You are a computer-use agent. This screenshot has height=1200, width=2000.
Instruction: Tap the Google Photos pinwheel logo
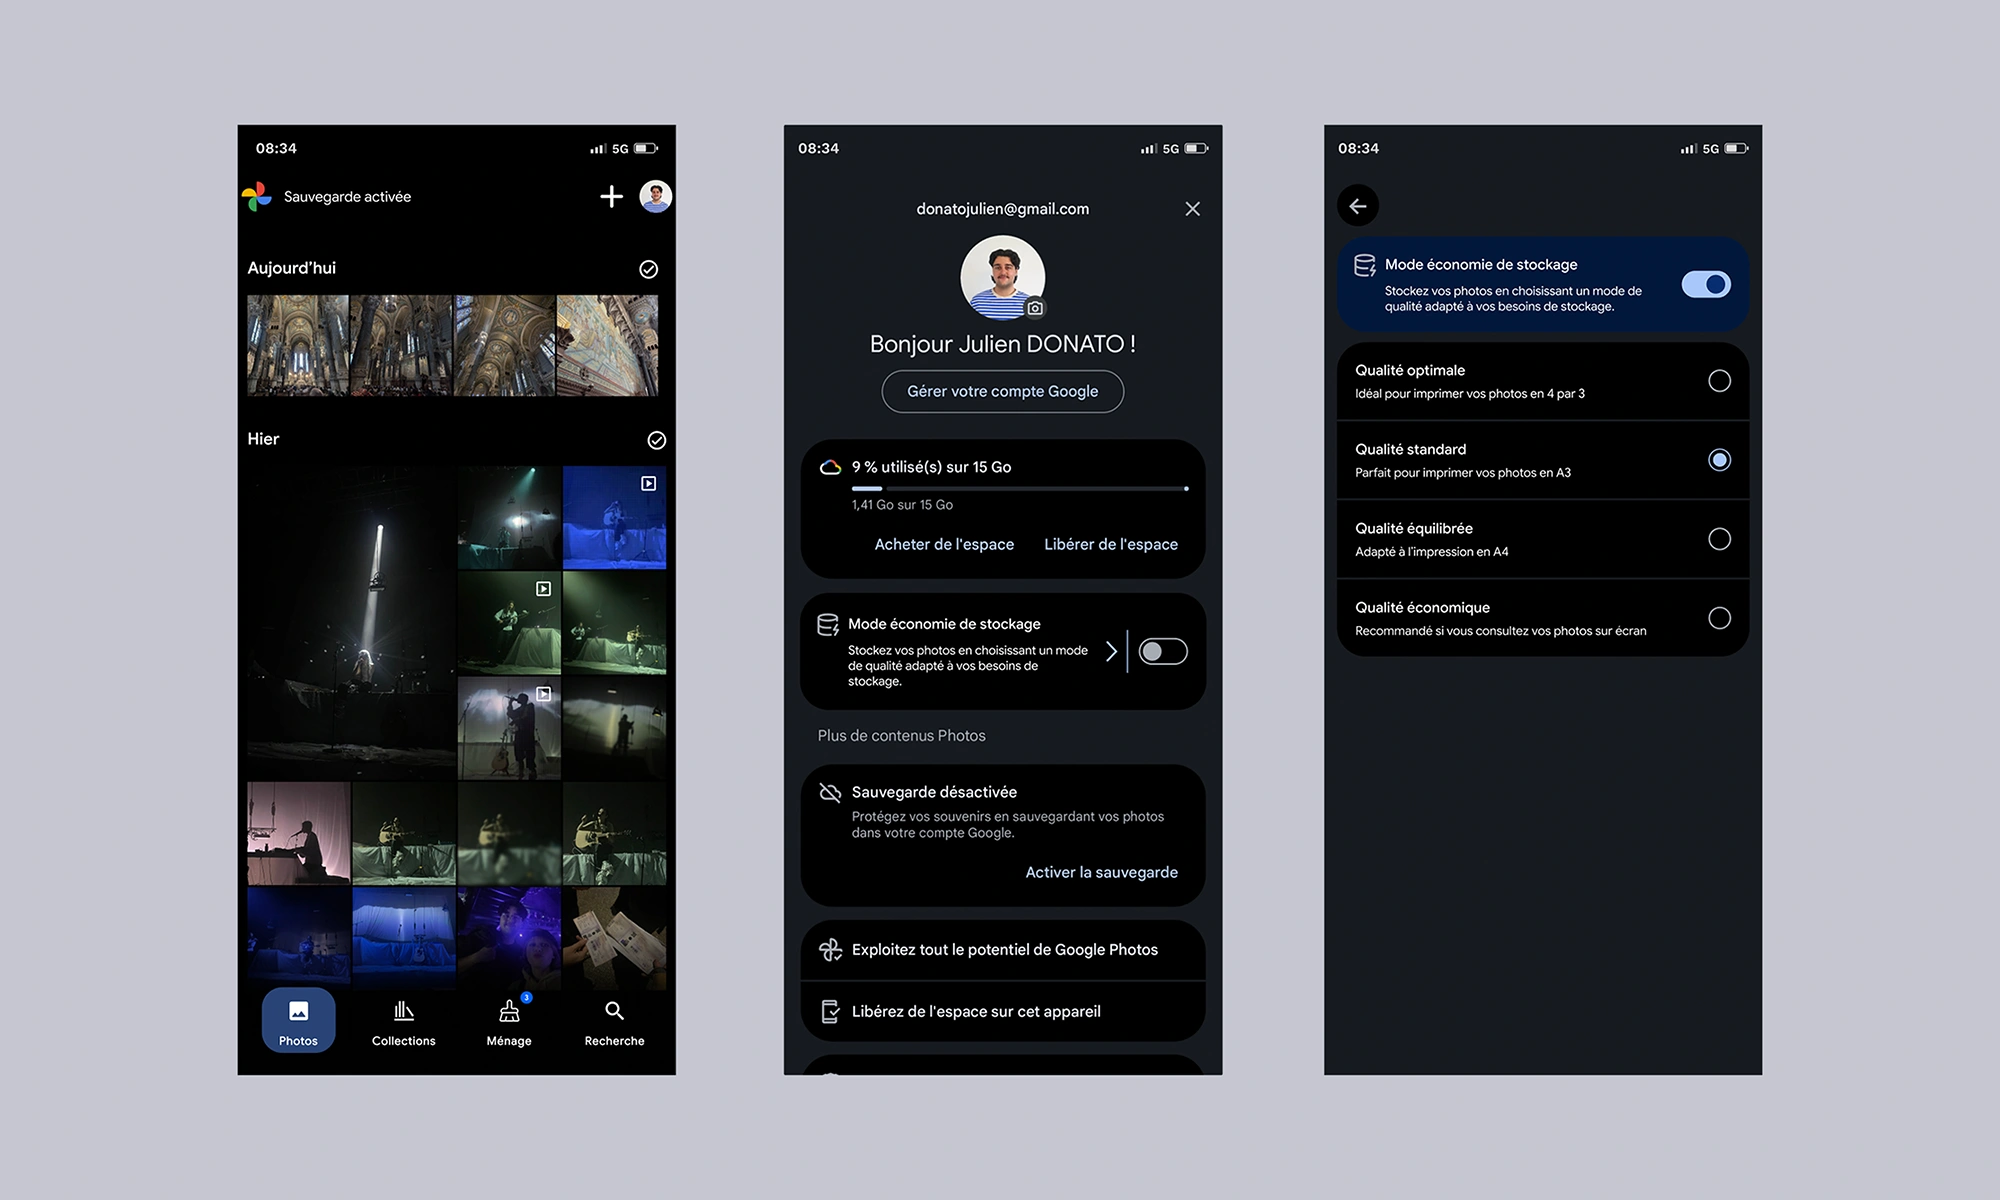(x=257, y=197)
